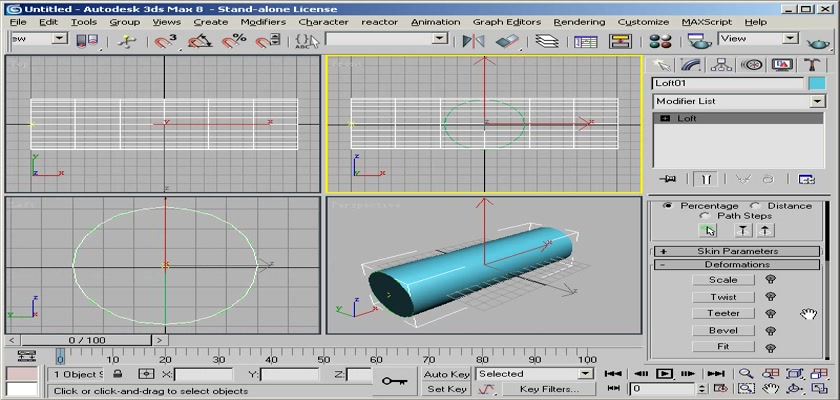The image size is (840, 400).
Task: Click the Teeter deformation button
Action: point(723,313)
